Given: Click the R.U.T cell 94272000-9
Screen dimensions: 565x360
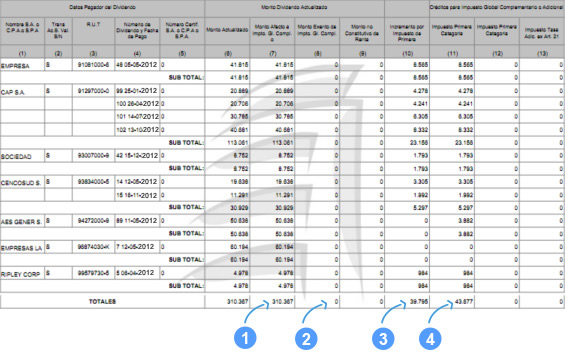Looking at the screenshot, I should [x=94, y=221].
